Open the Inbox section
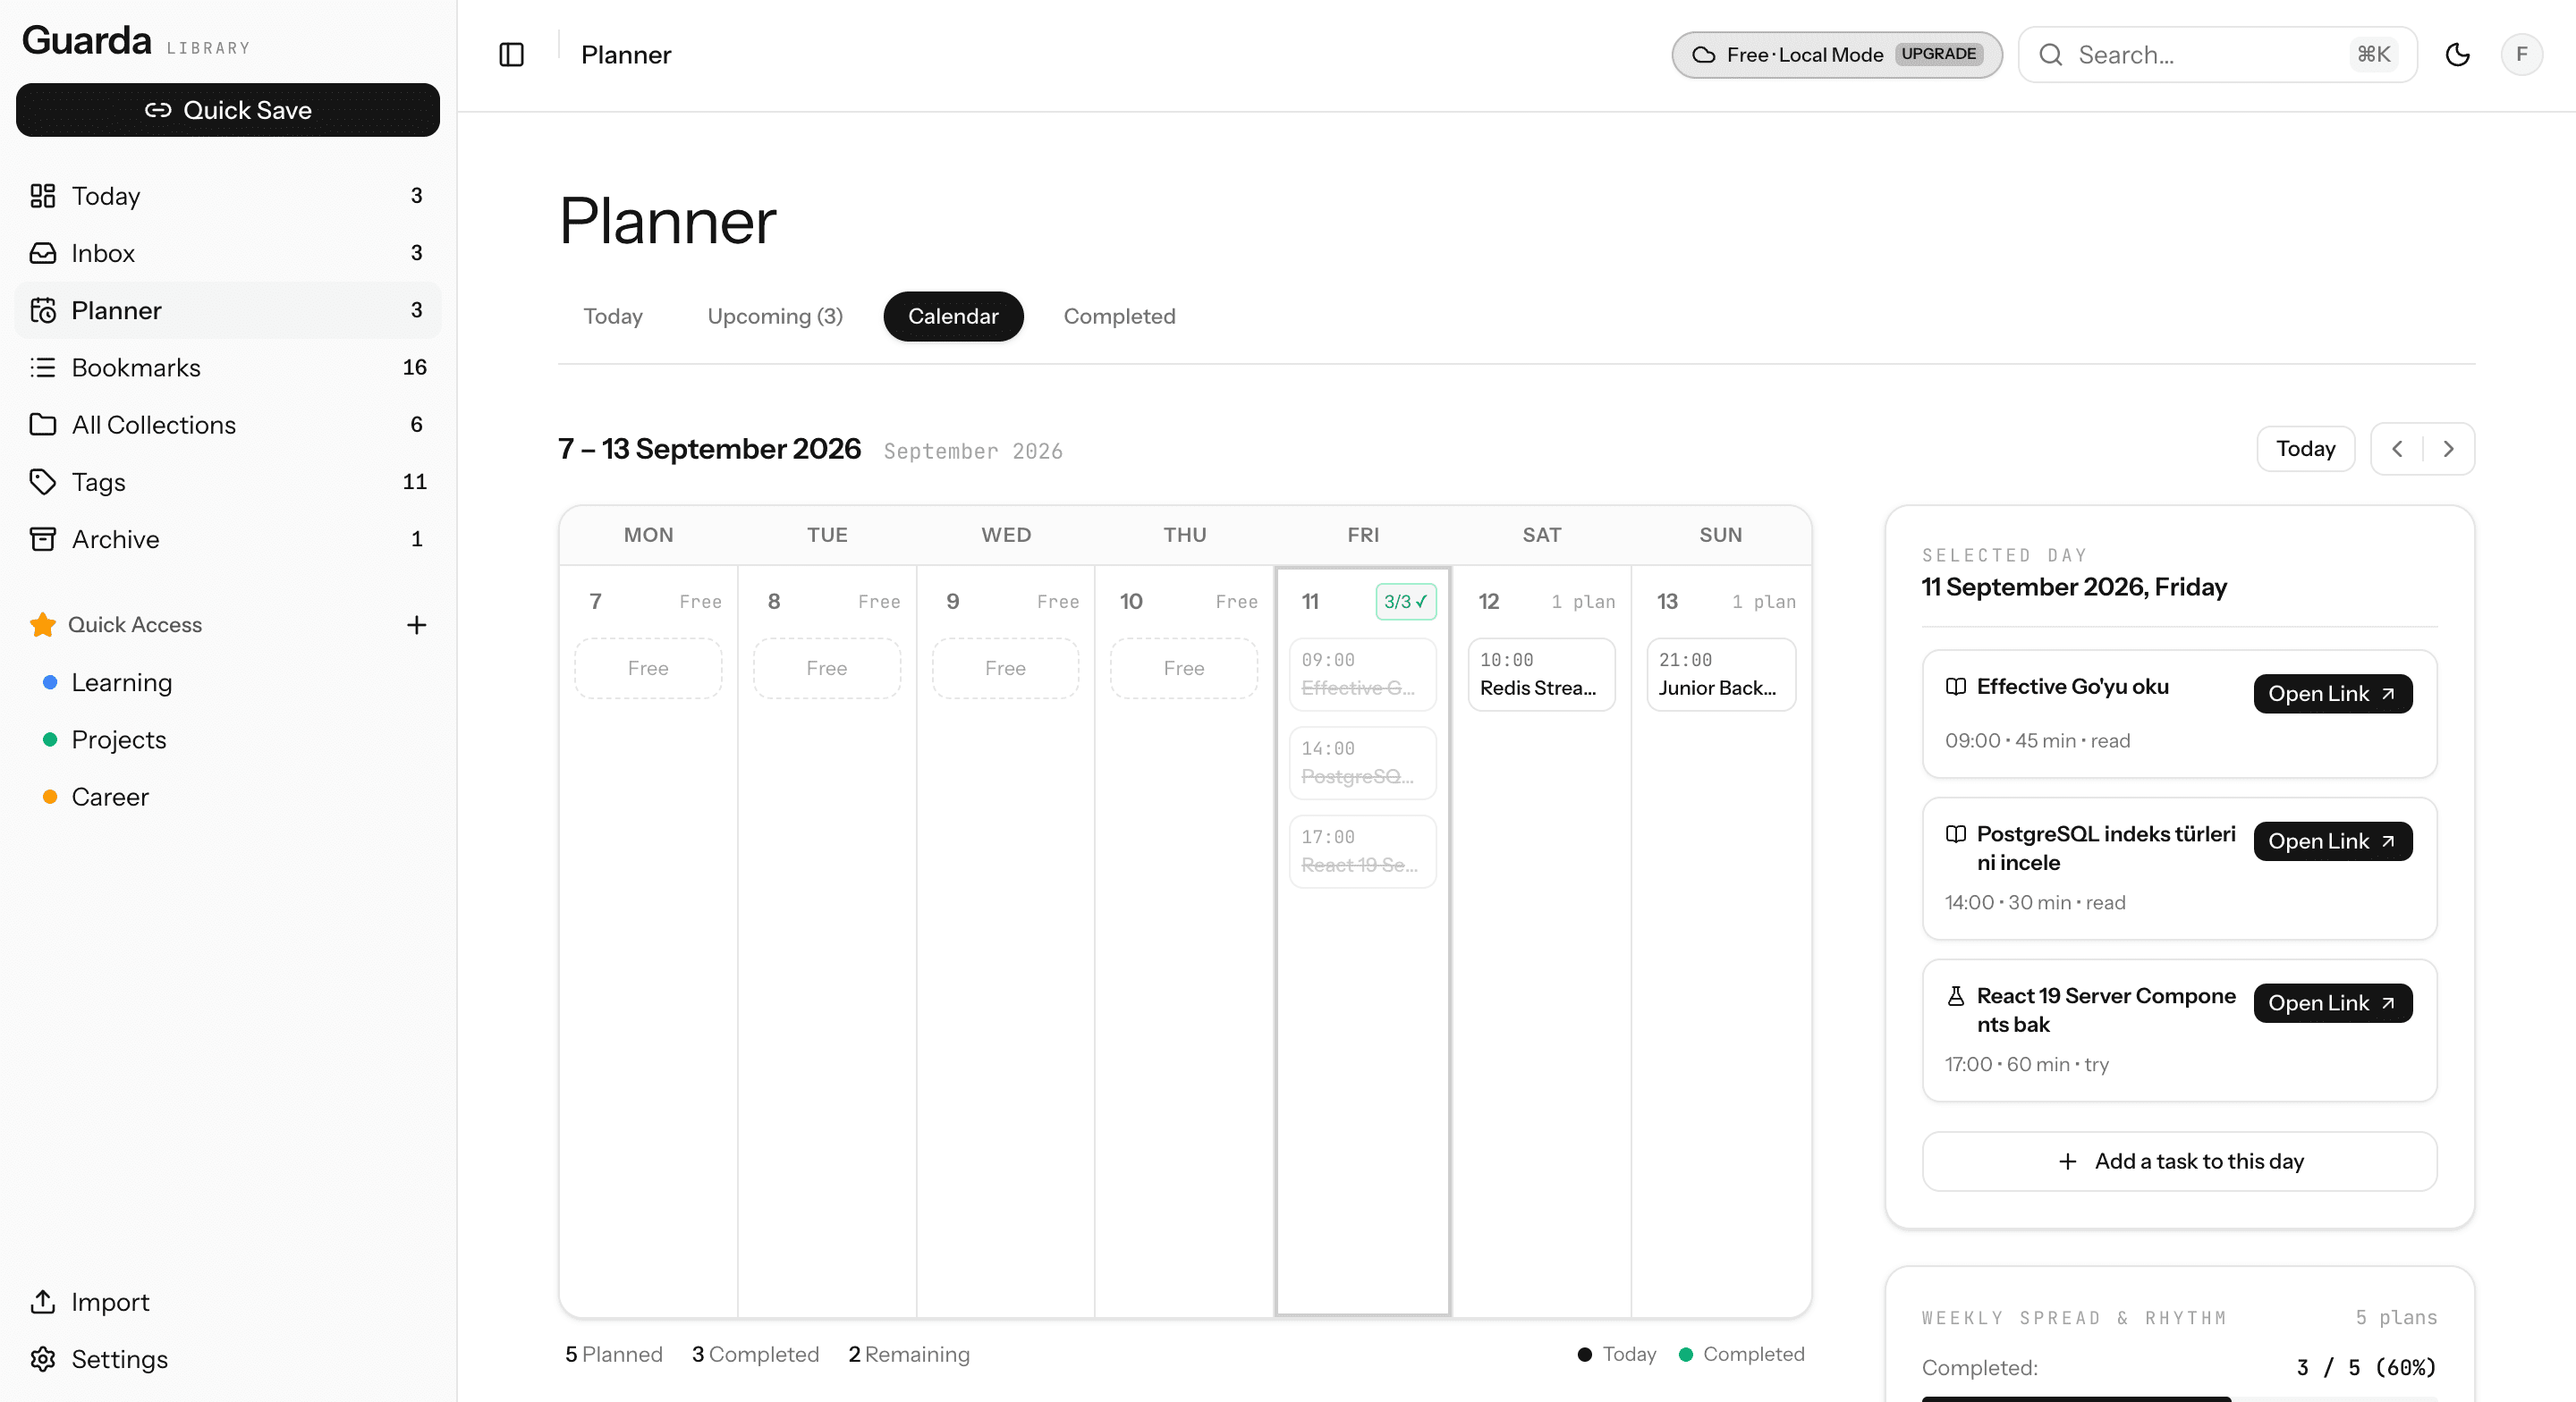Image resolution: width=2576 pixels, height=1402 pixels. point(228,253)
